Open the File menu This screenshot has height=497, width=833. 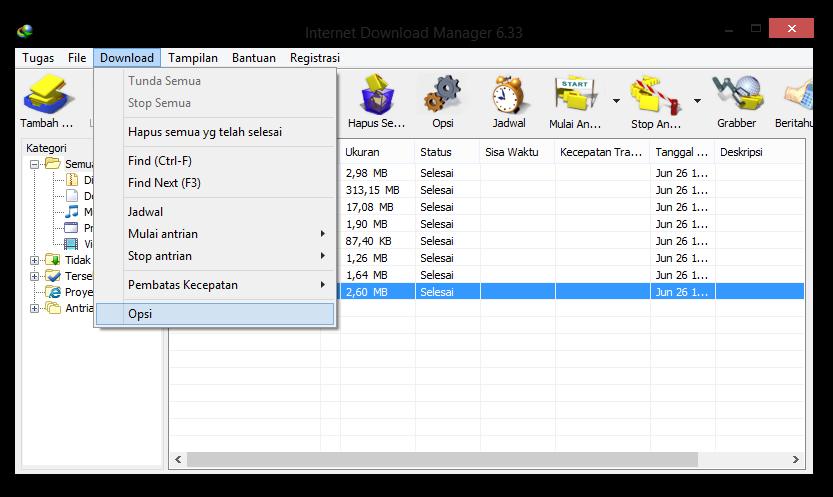(77, 58)
